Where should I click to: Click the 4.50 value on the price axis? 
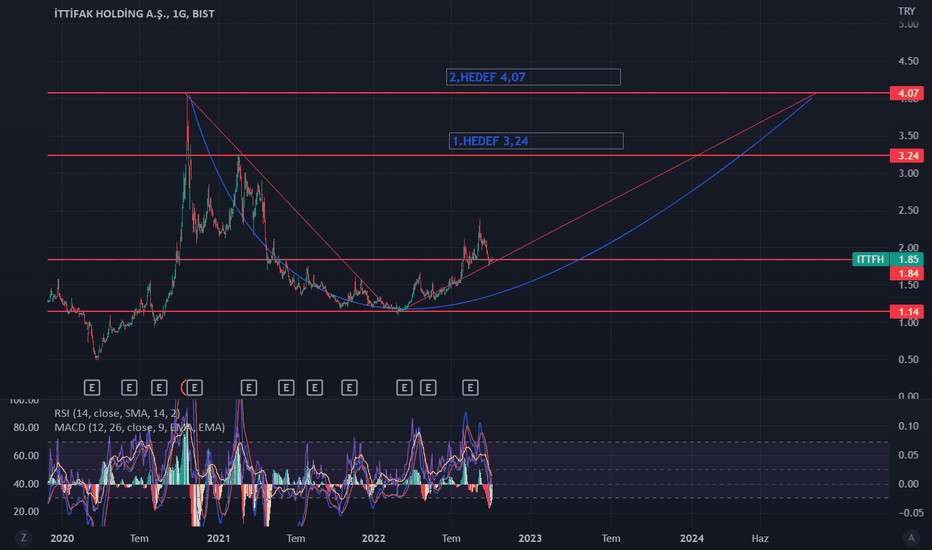[908, 61]
